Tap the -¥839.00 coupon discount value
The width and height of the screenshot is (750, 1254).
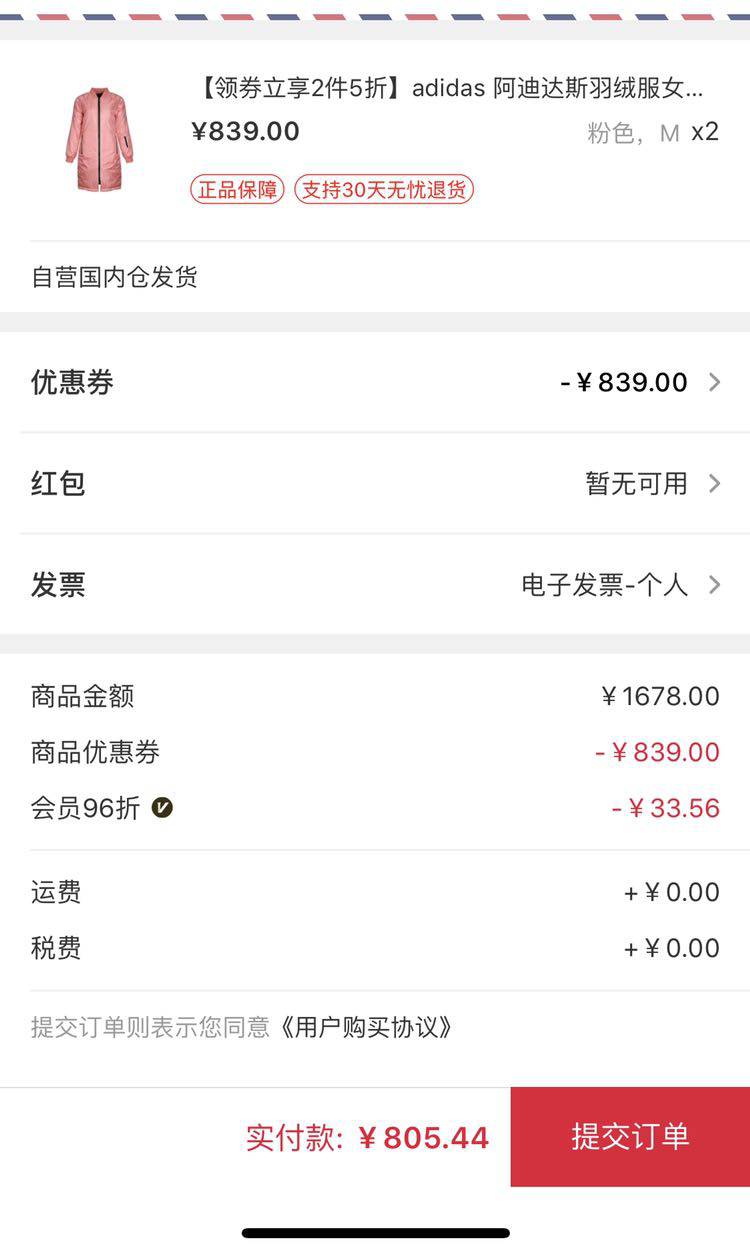624,382
